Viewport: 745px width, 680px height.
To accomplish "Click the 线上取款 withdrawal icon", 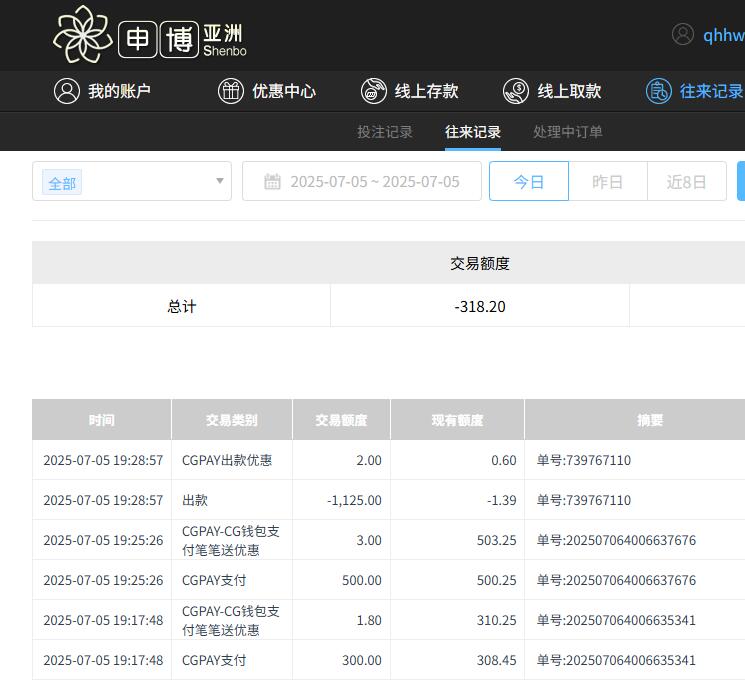I will click(x=516, y=91).
